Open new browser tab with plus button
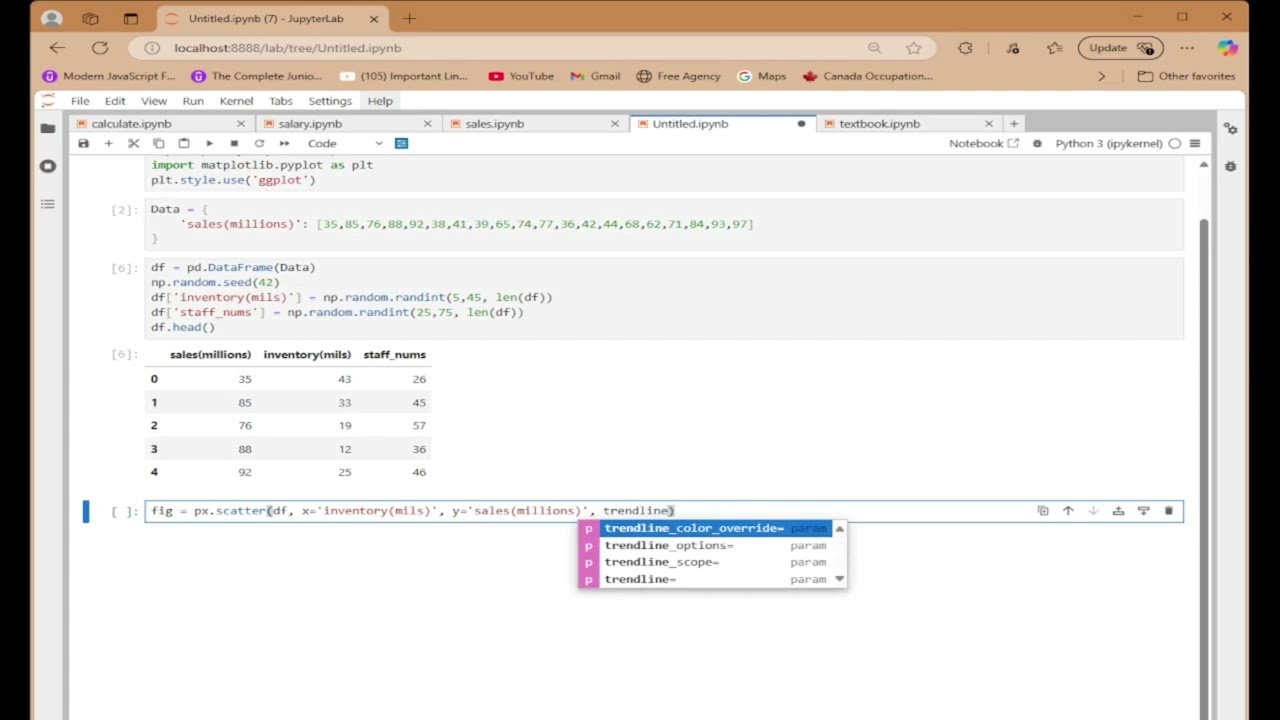This screenshot has height=720, width=1280. tap(409, 18)
